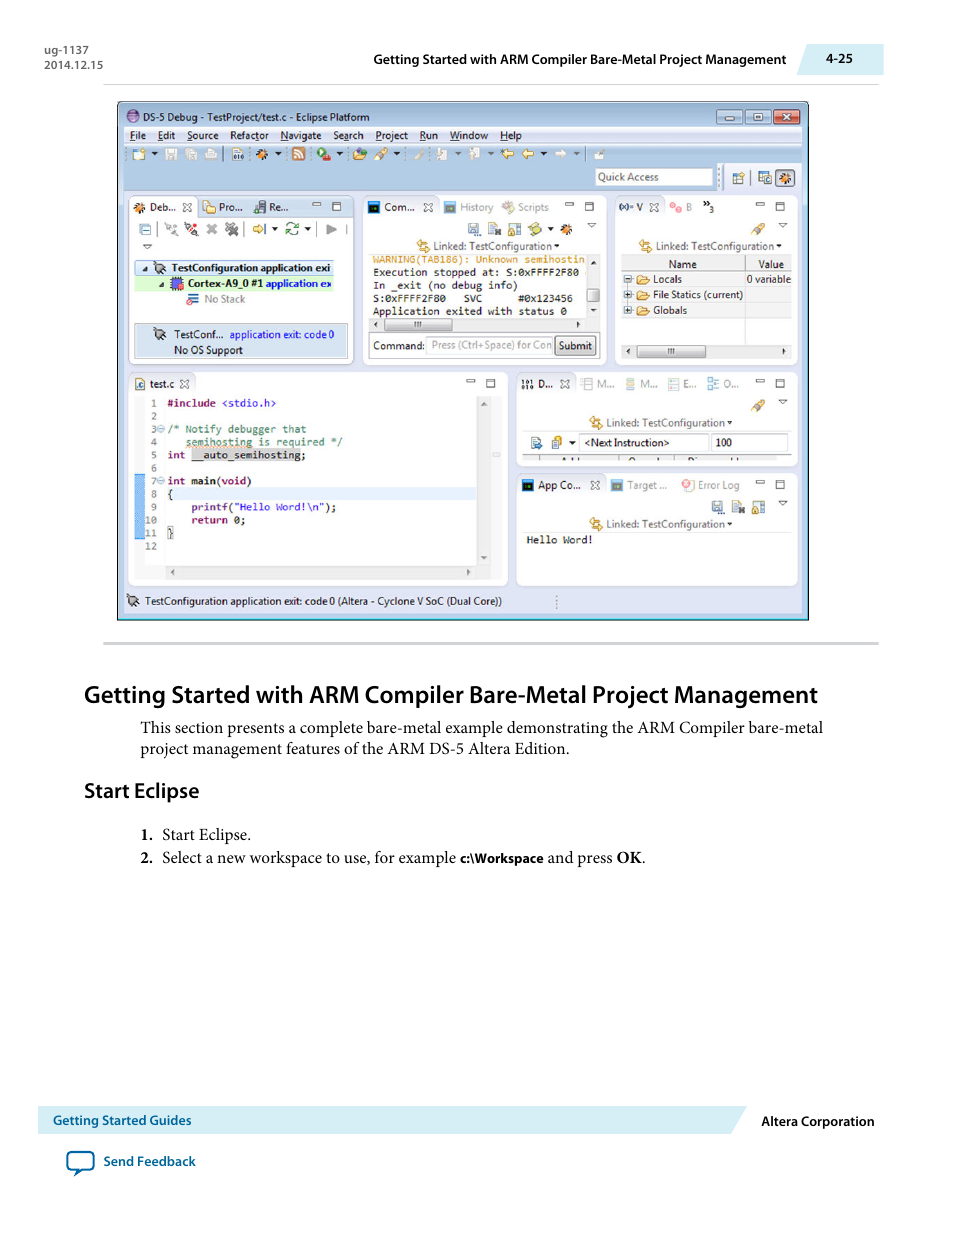
Task: Click the editor horizontal scrollbar
Action: [320, 573]
